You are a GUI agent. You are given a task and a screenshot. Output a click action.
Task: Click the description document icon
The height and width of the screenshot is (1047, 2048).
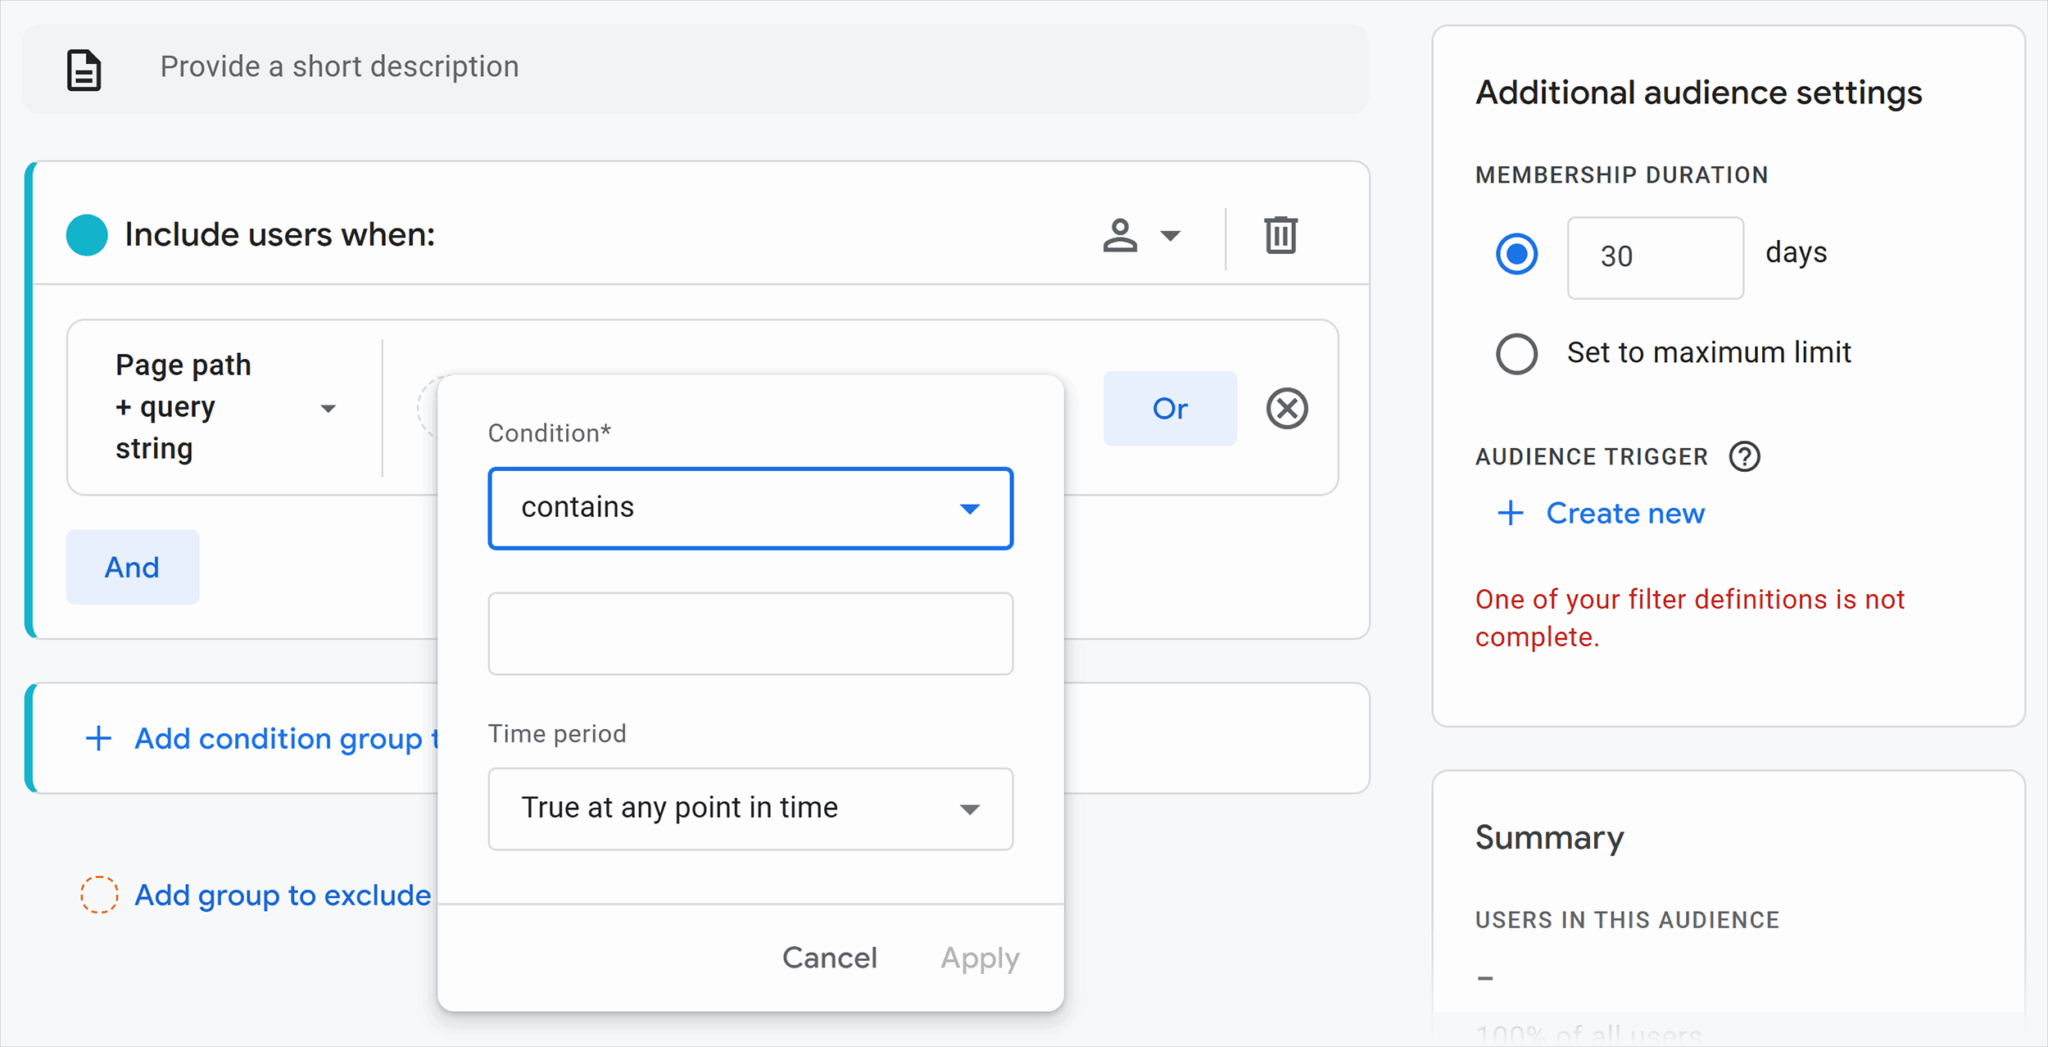pos(84,70)
